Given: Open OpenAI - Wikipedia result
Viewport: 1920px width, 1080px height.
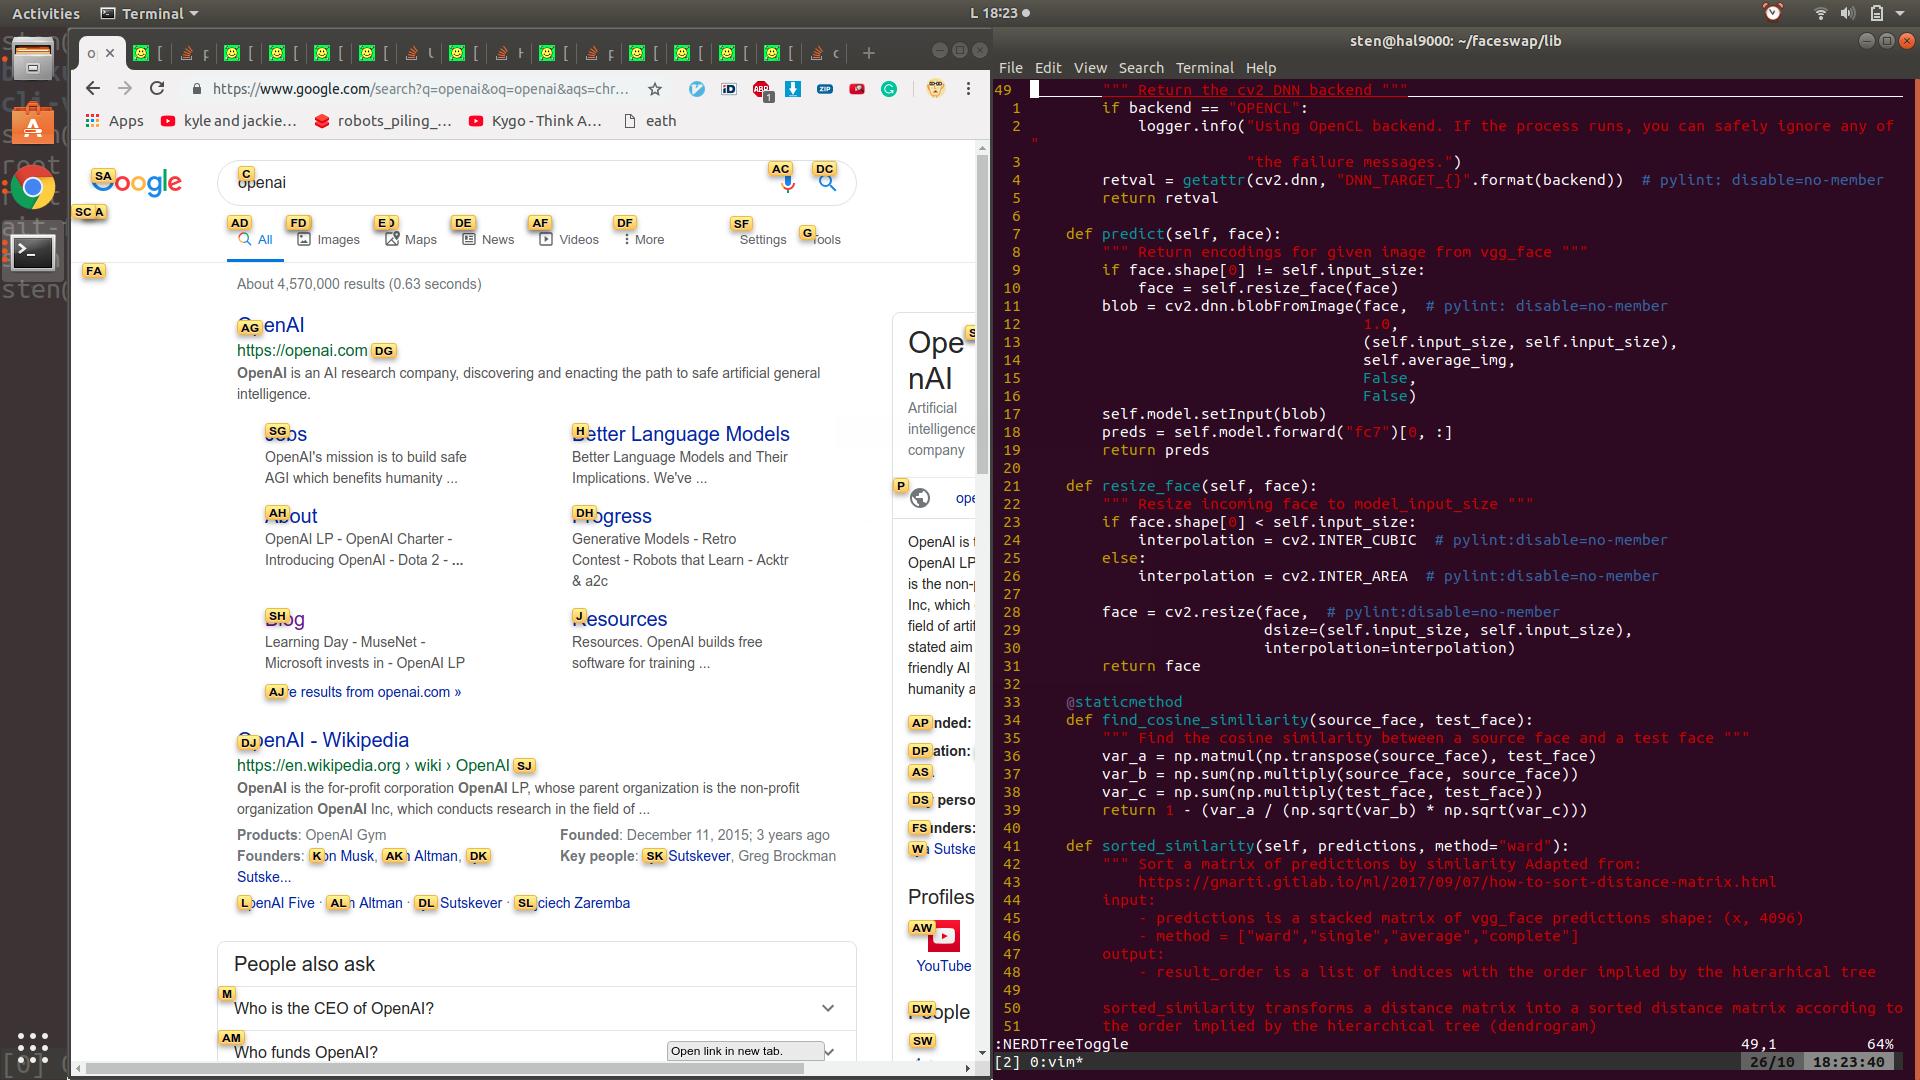Looking at the screenshot, I should pyautogui.click(x=323, y=740).
